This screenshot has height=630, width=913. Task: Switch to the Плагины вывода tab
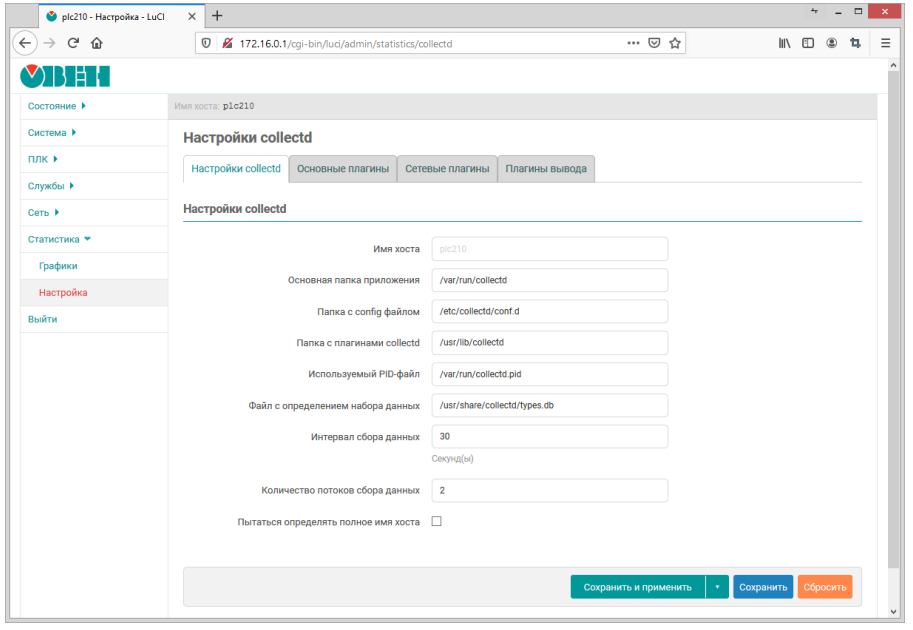click(x=546, y=169)
